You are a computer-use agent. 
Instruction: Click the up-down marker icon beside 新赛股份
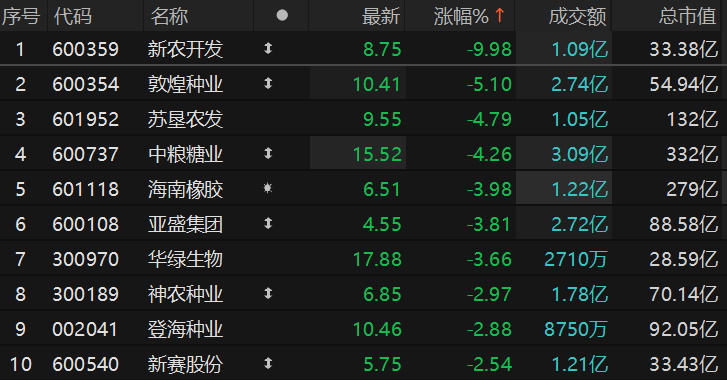pos(268,363)
